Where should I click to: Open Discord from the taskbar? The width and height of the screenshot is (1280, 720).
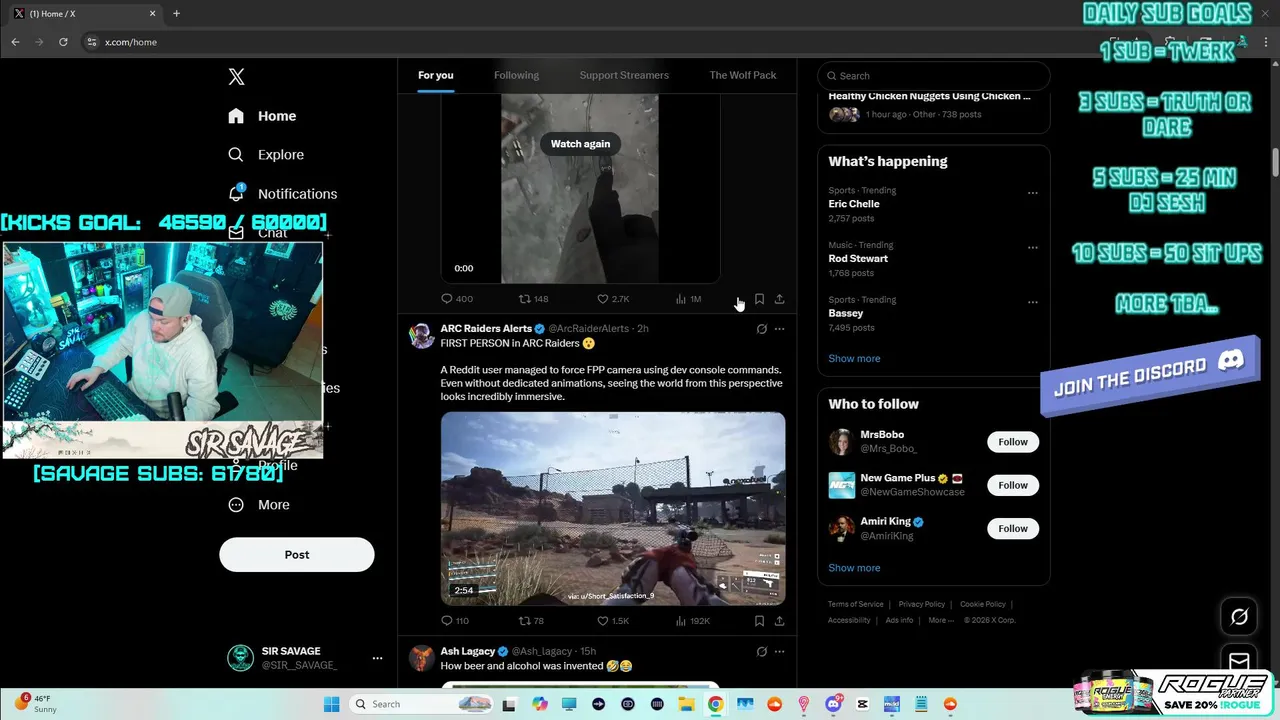point(833,704)
